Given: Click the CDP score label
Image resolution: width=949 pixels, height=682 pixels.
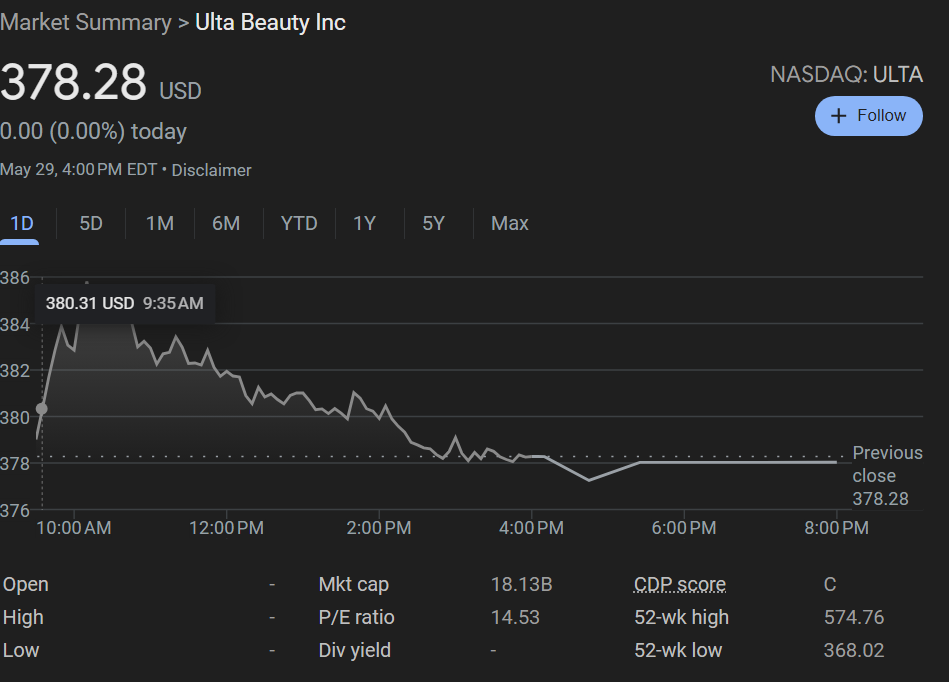Looking at the screenshot, I should [680, 585].
